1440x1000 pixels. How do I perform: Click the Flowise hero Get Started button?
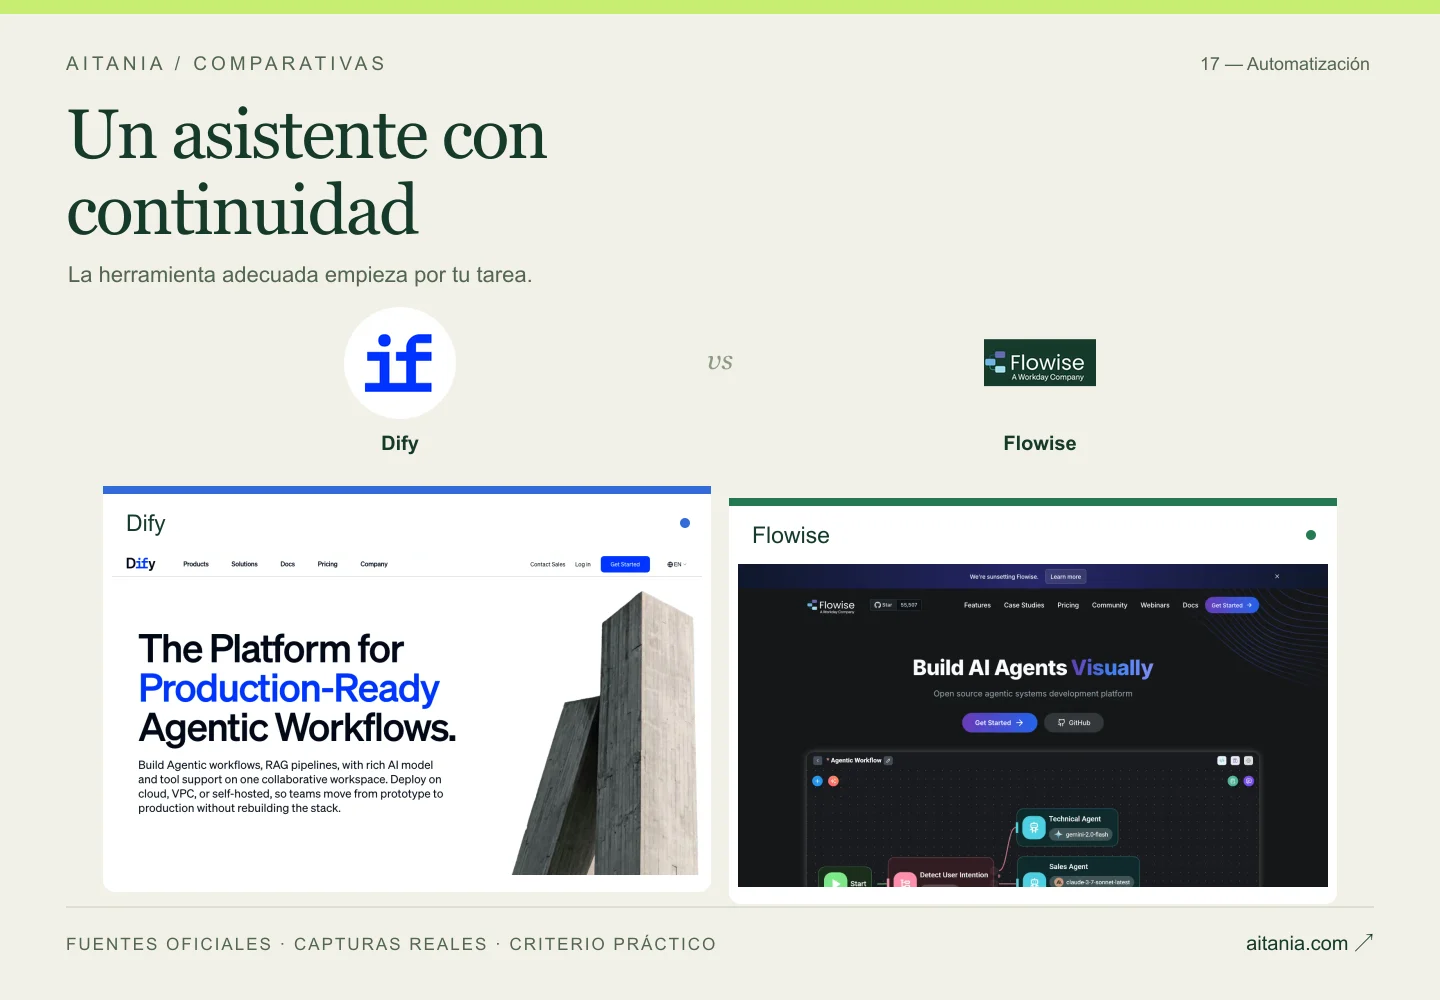999,723
